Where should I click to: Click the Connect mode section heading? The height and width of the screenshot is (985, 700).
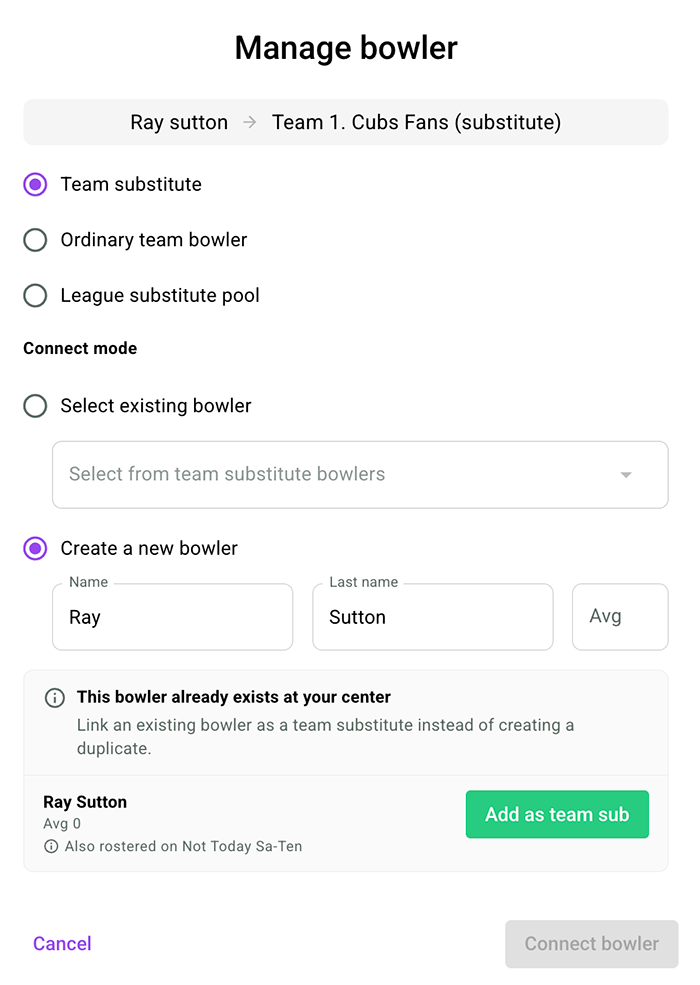coord(80,348)
